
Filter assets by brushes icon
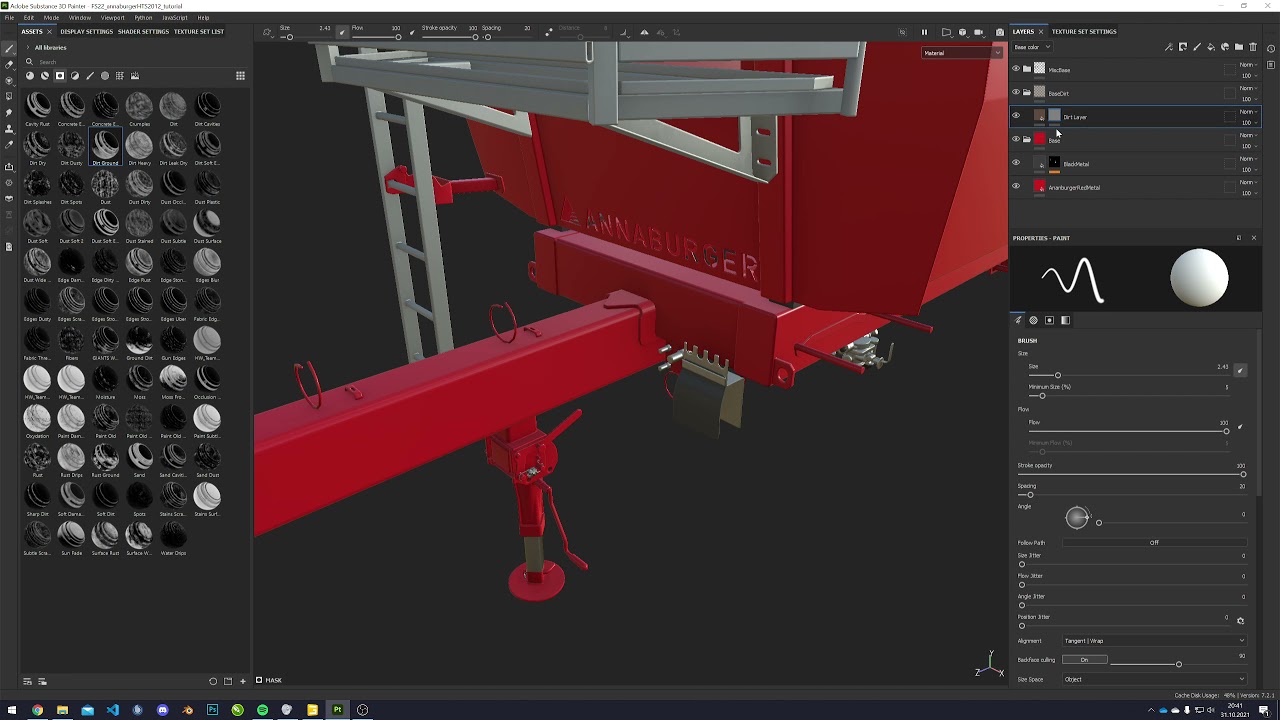click(x=90, y=76)
